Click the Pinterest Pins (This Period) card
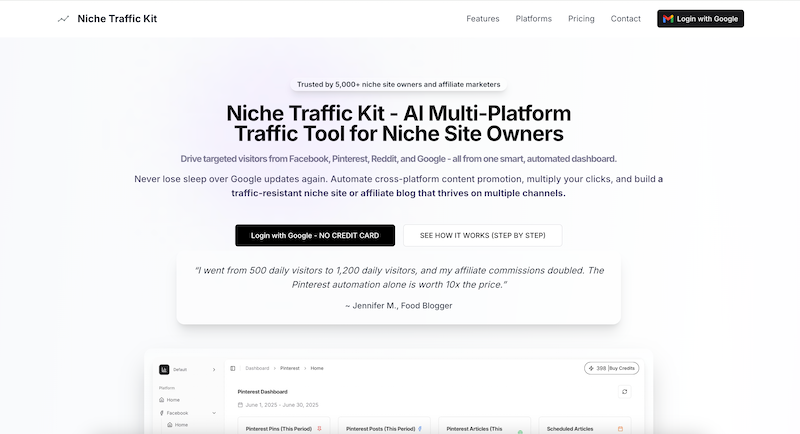 pos(284,426)
